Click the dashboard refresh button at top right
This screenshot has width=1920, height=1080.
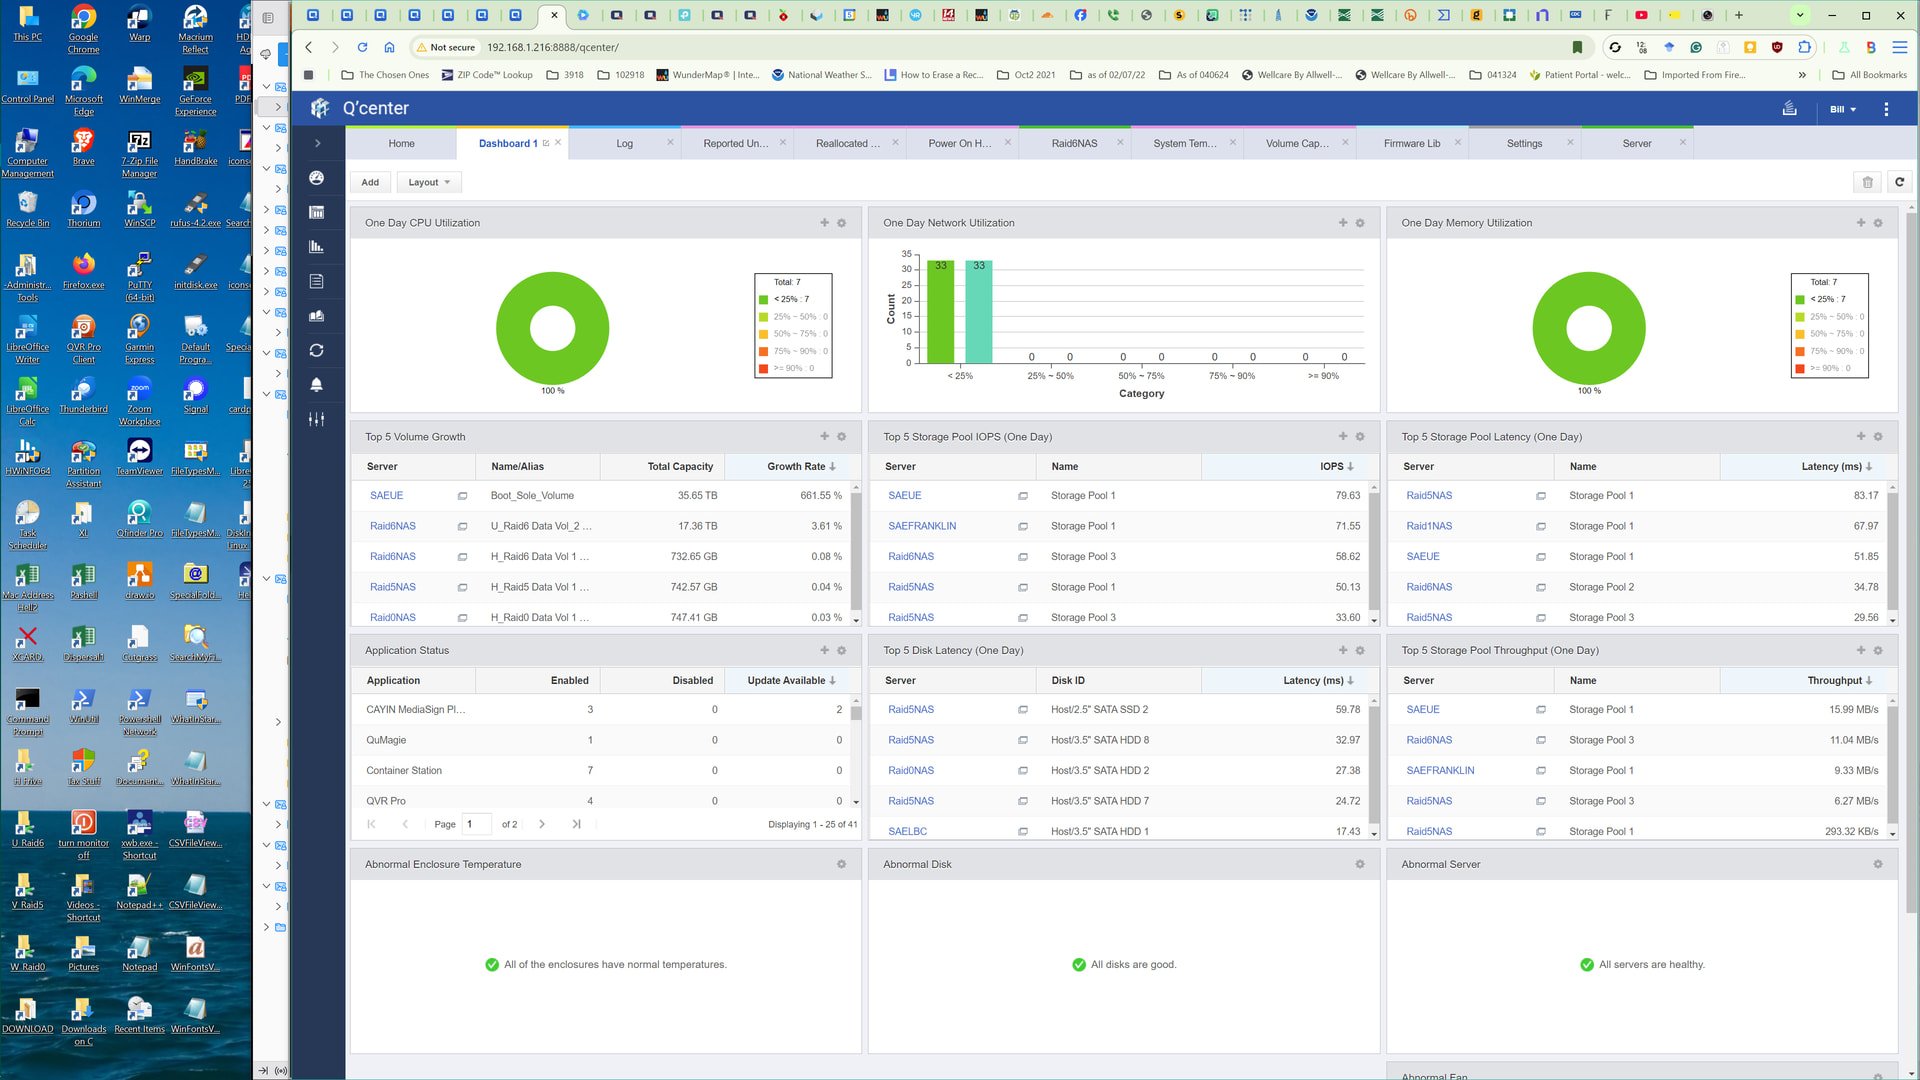pos(1899,182)
